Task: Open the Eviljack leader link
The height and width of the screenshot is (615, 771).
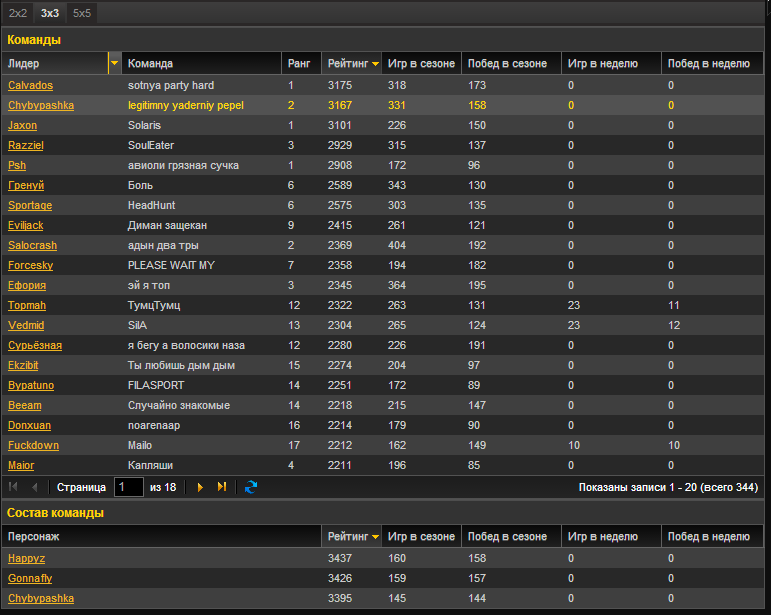Action: click(x=26, y=225)
